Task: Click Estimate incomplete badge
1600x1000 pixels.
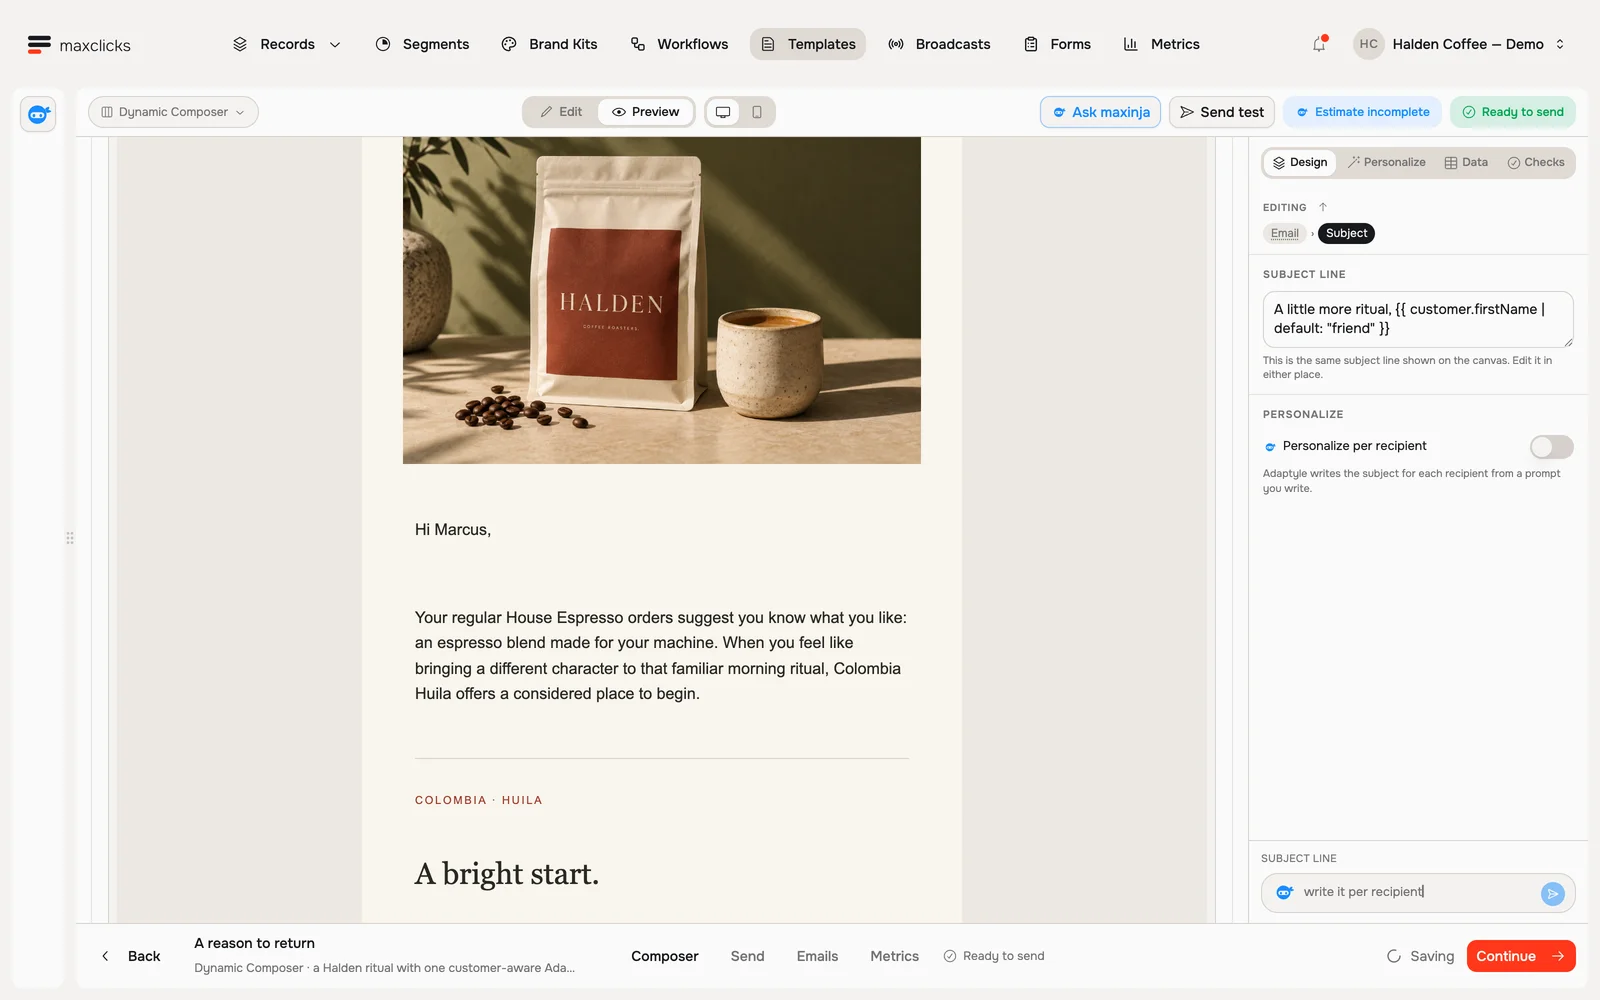Action: tap(1362, 112)
